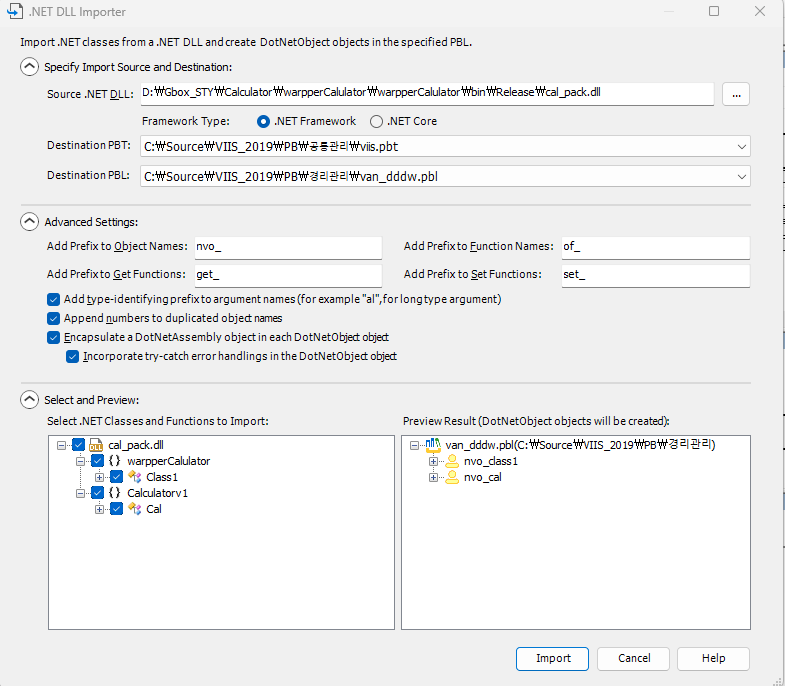Screen dimensions: 785x686
Task: Collapse the warpperCalulator tree node
Action: point(81,461)
